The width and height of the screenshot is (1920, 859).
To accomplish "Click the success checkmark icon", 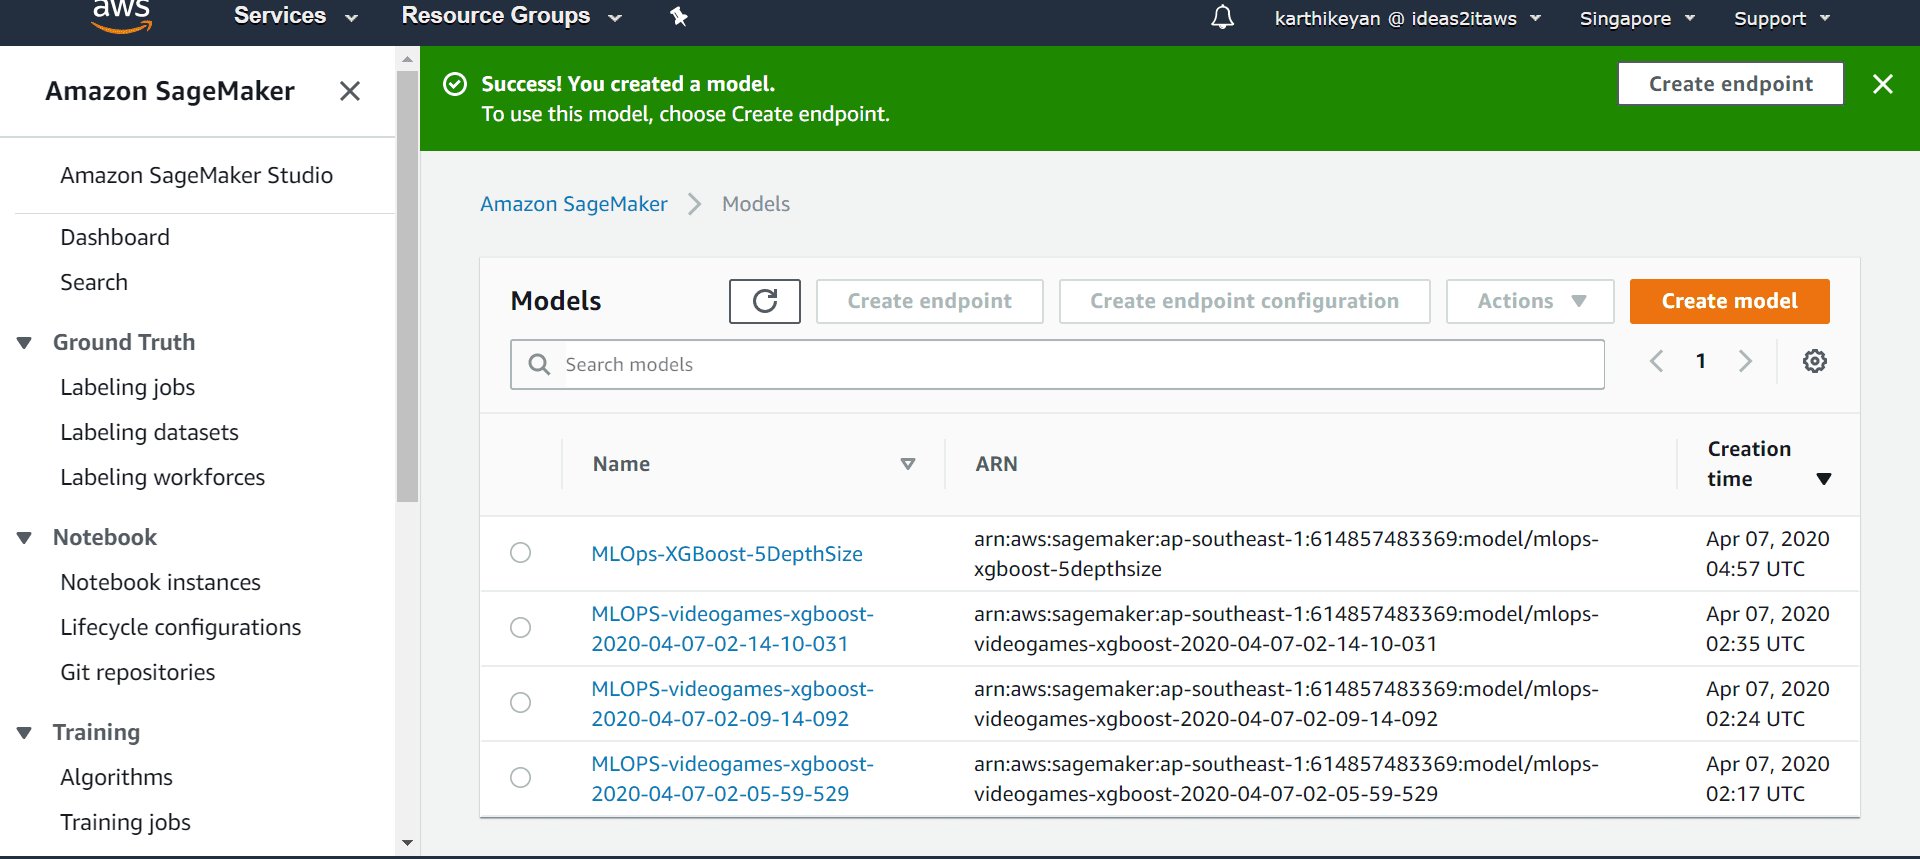I will [x=455, y=84].
